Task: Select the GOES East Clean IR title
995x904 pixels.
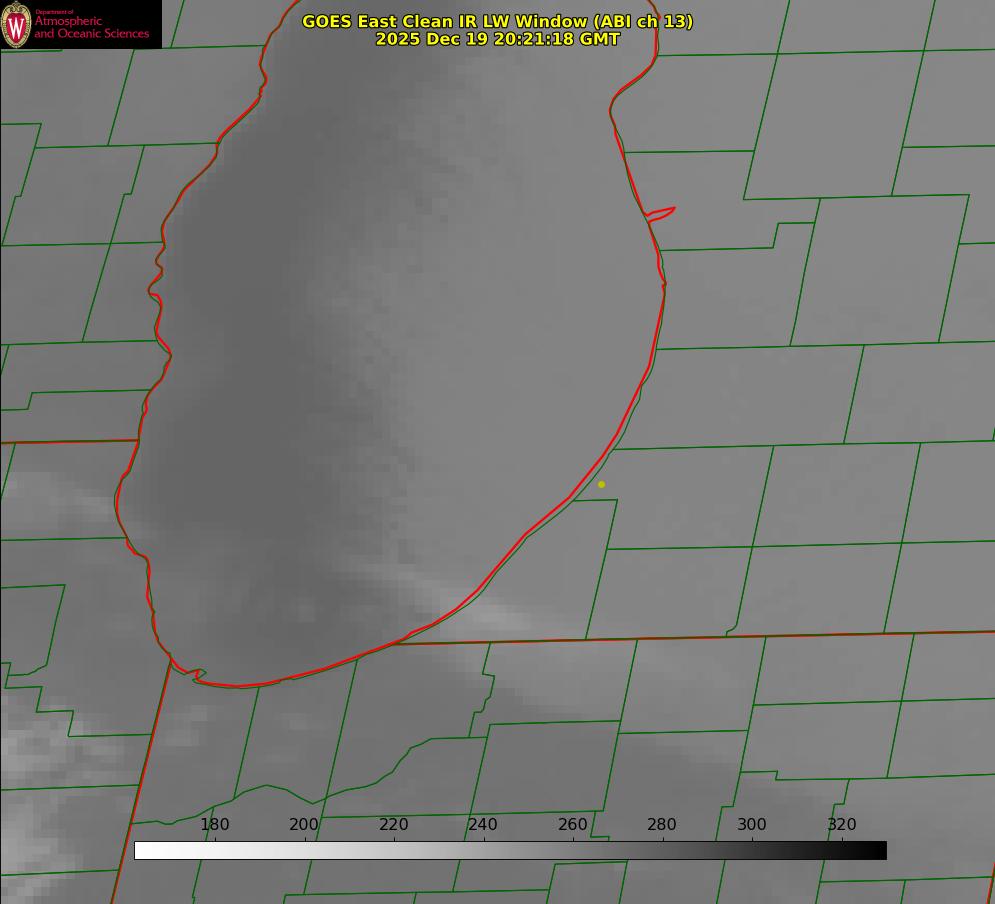Action: [x=497, y=21]
